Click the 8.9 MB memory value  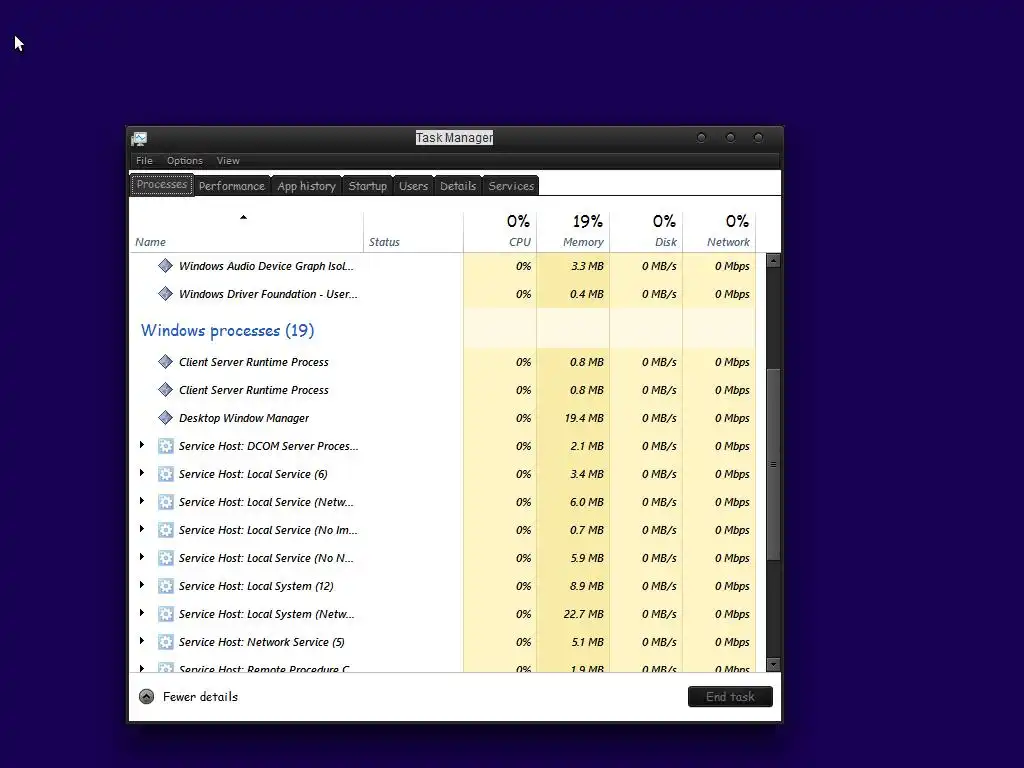586,586
